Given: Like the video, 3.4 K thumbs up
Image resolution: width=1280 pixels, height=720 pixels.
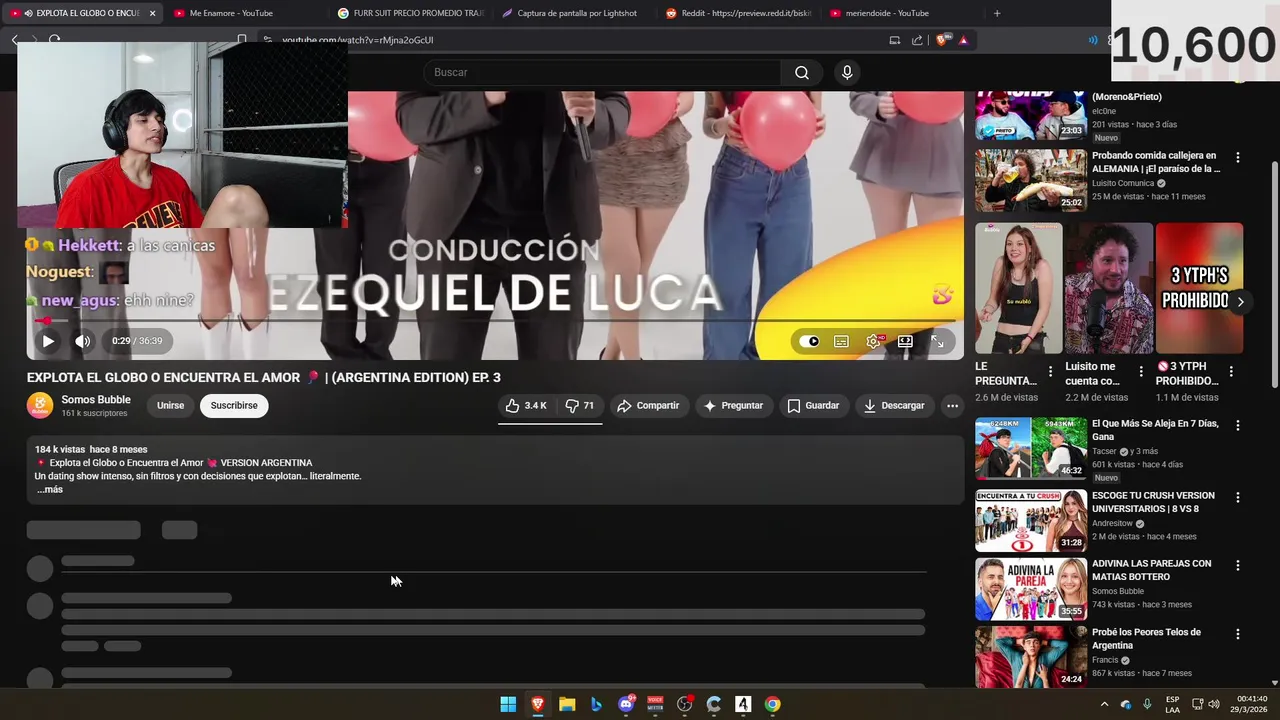Looking at the screenshot, I should click(527, 405).
